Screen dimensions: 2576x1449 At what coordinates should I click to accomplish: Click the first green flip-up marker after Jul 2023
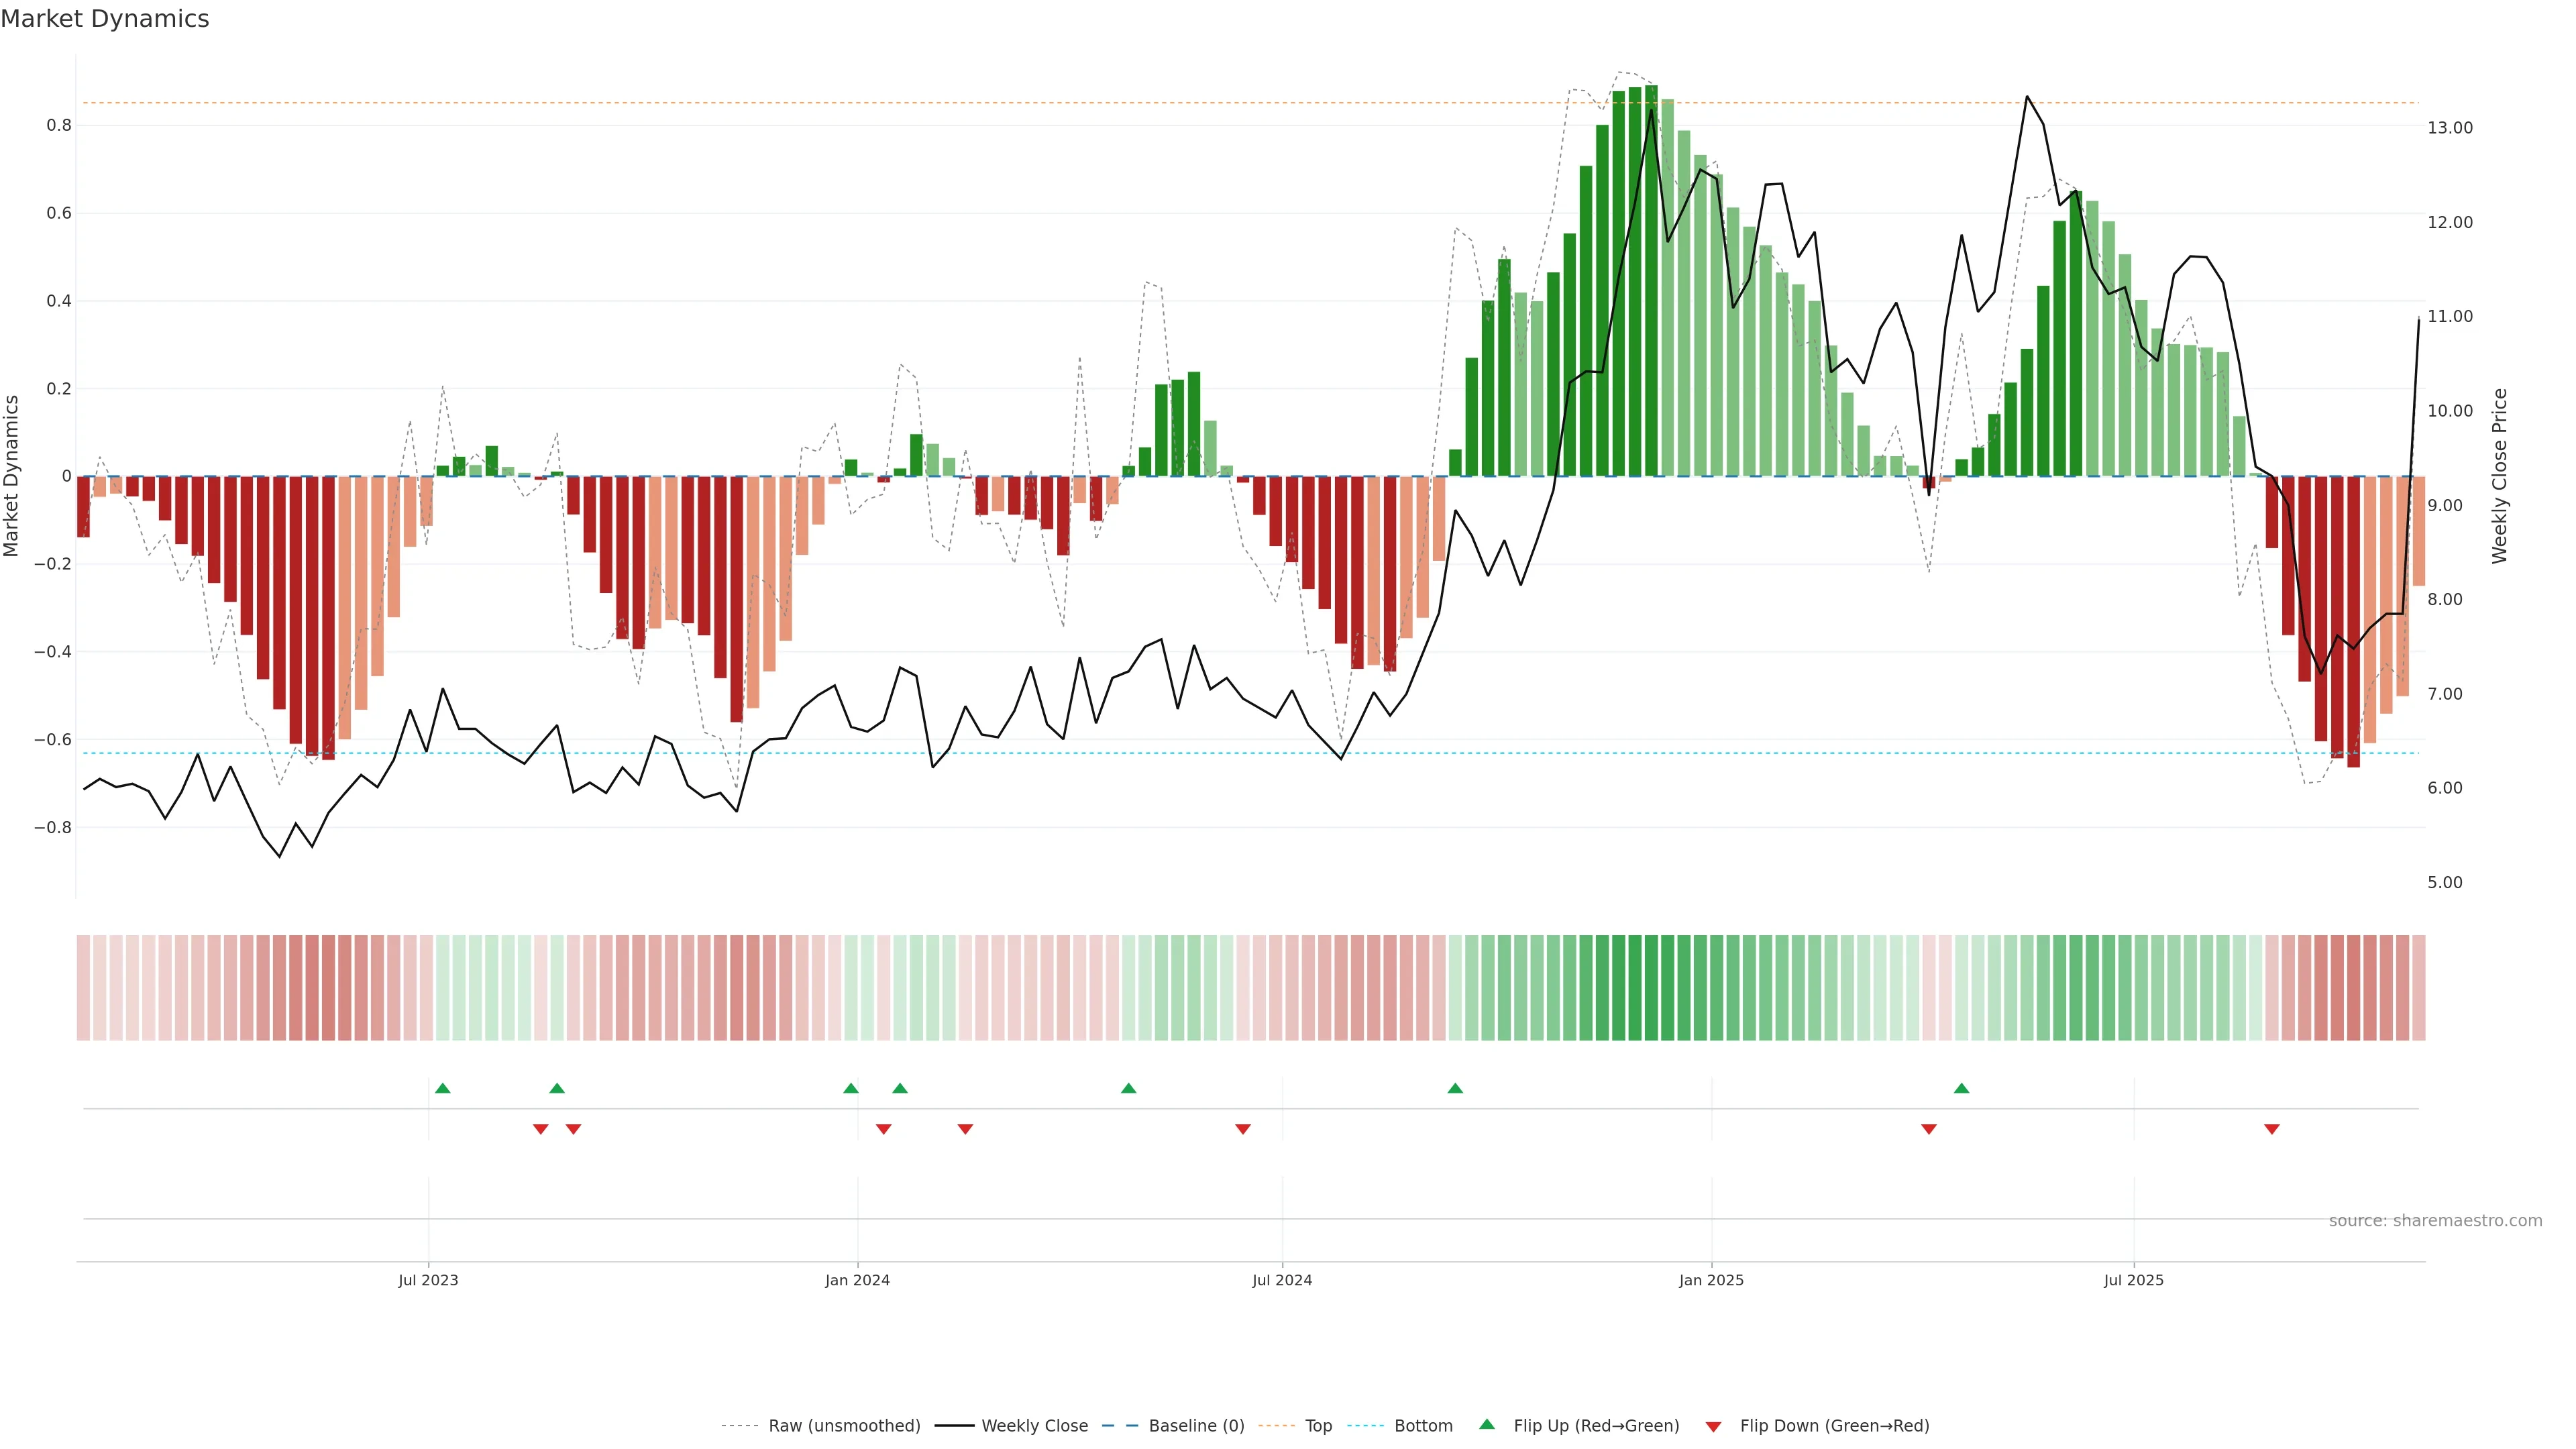click(443, 1088)
